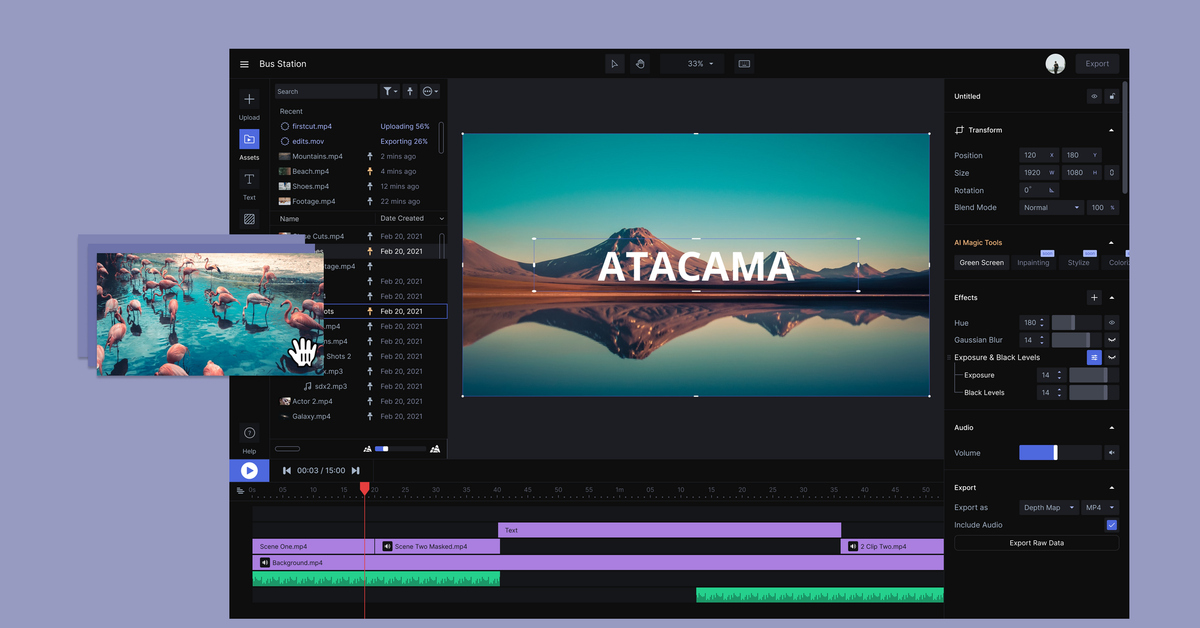
Task: Open the hamburger menu beside Bus Station
Action: pyautogui.click(x=244, y=64)
